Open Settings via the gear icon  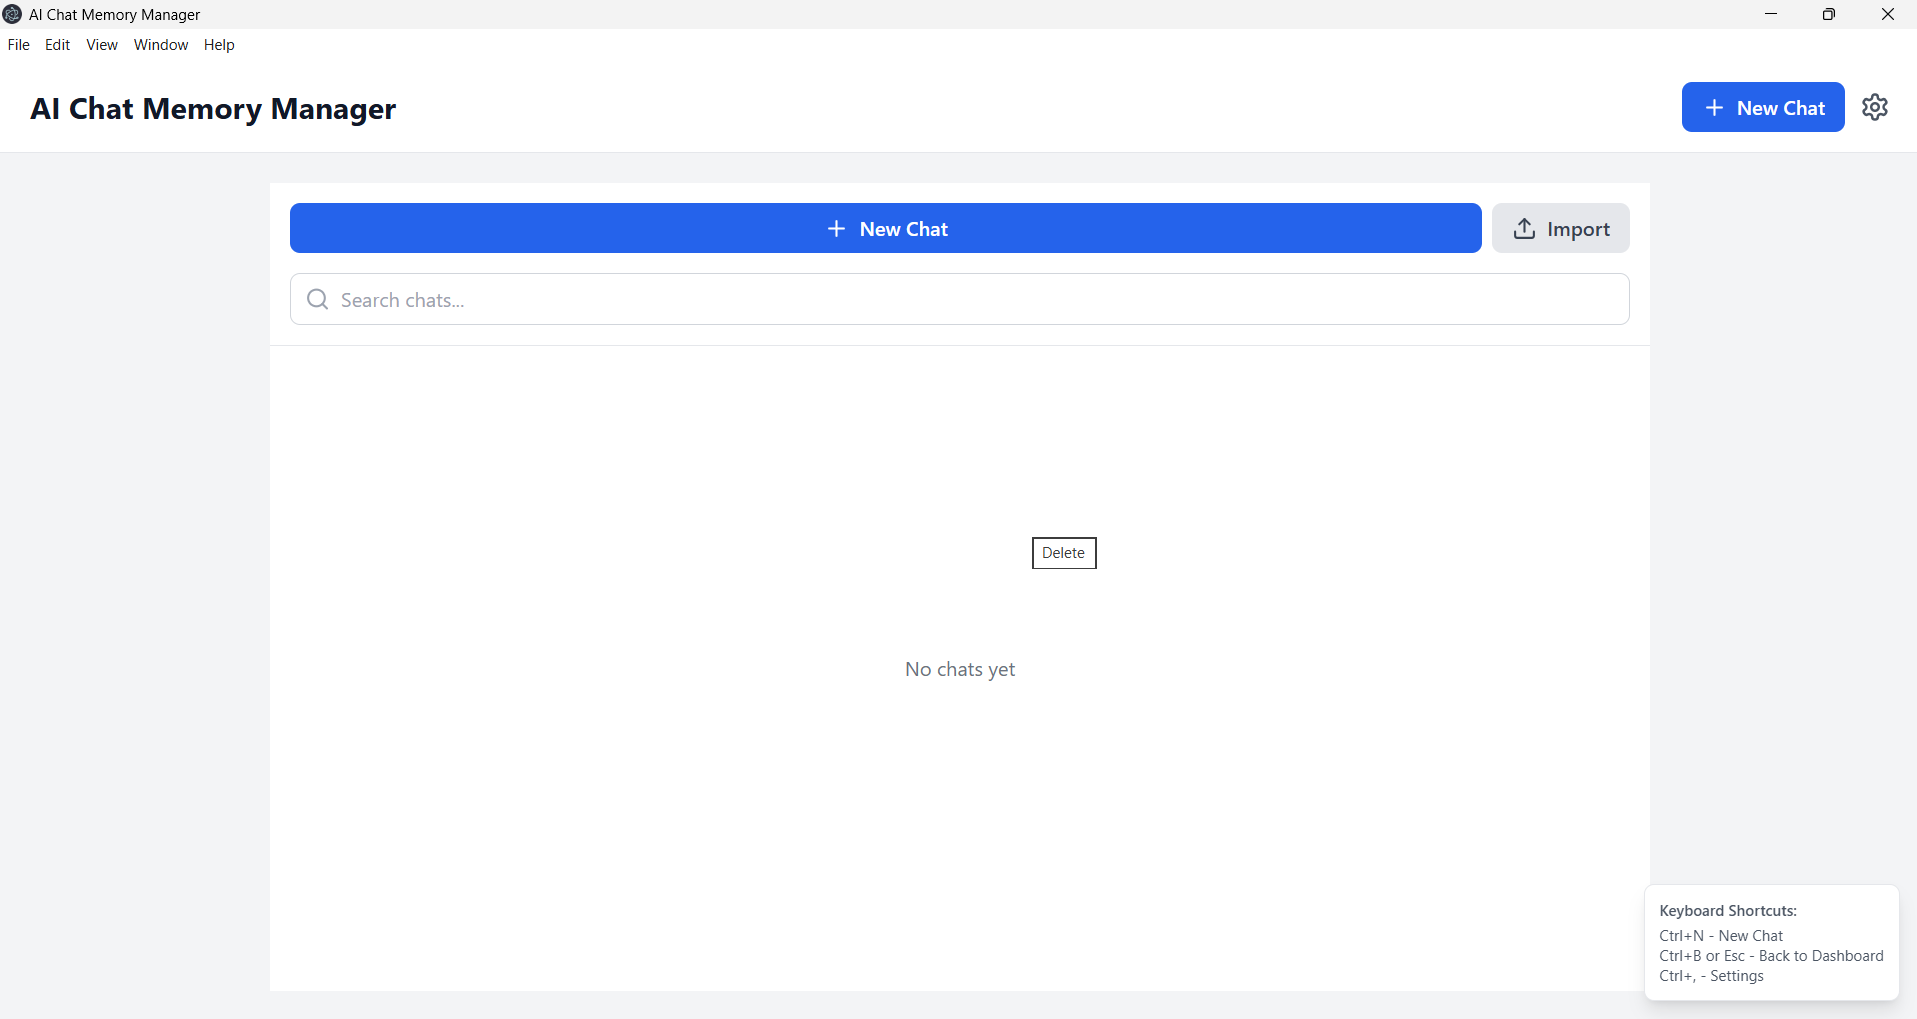tap(1874, 107)
